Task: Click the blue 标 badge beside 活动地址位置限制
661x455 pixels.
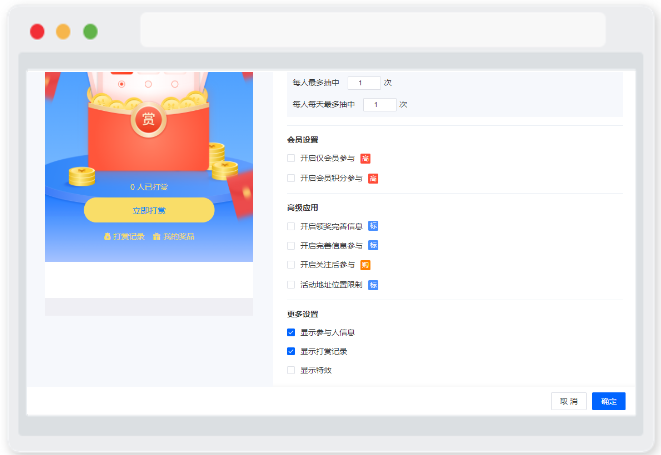Action: point(373,285)
